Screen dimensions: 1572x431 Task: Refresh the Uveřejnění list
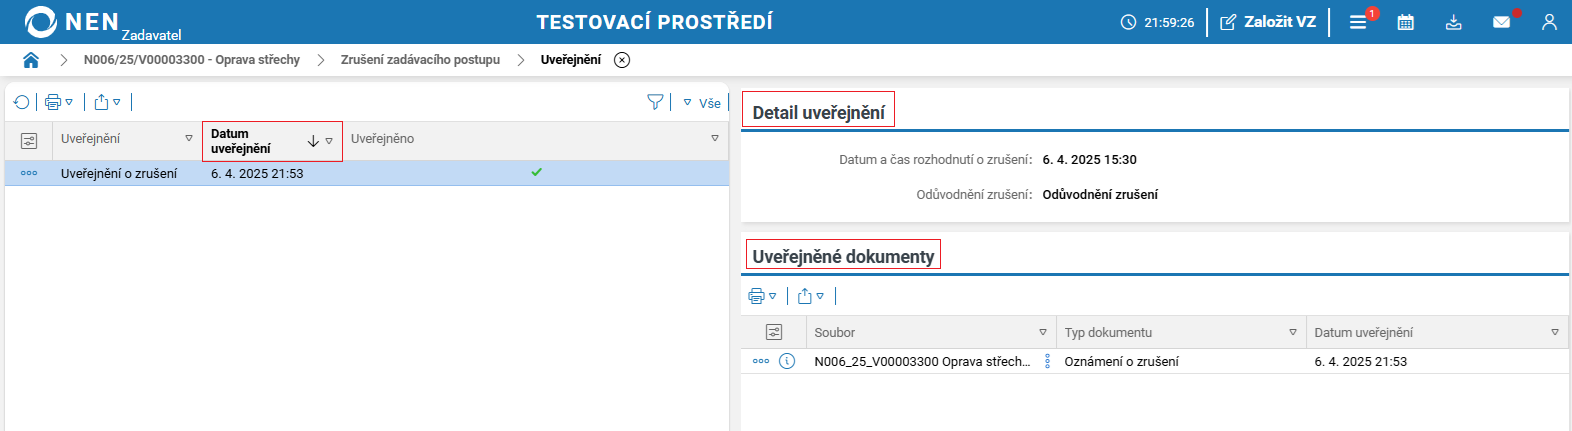pos(22,102)
